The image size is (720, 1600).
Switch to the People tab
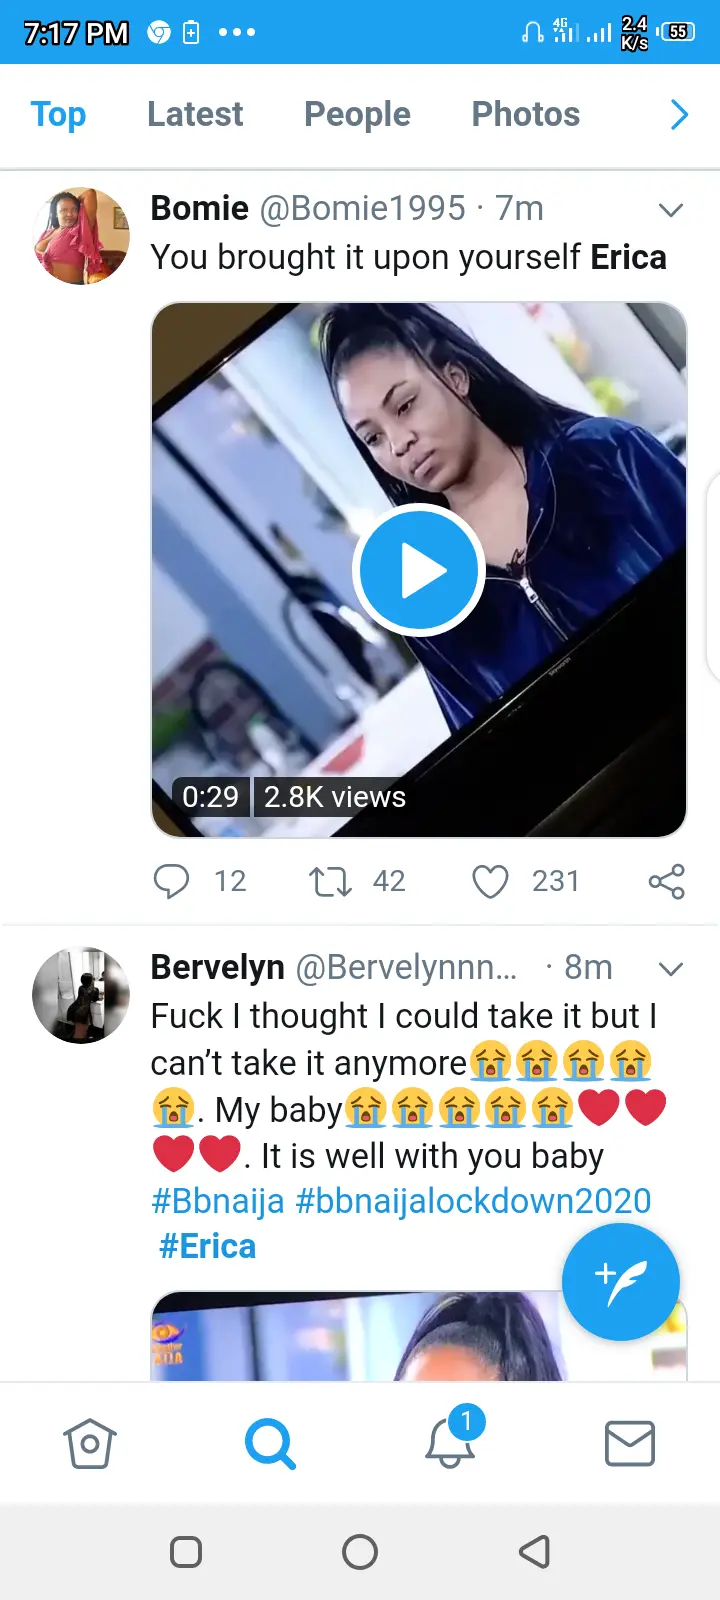tap(357, 115)
